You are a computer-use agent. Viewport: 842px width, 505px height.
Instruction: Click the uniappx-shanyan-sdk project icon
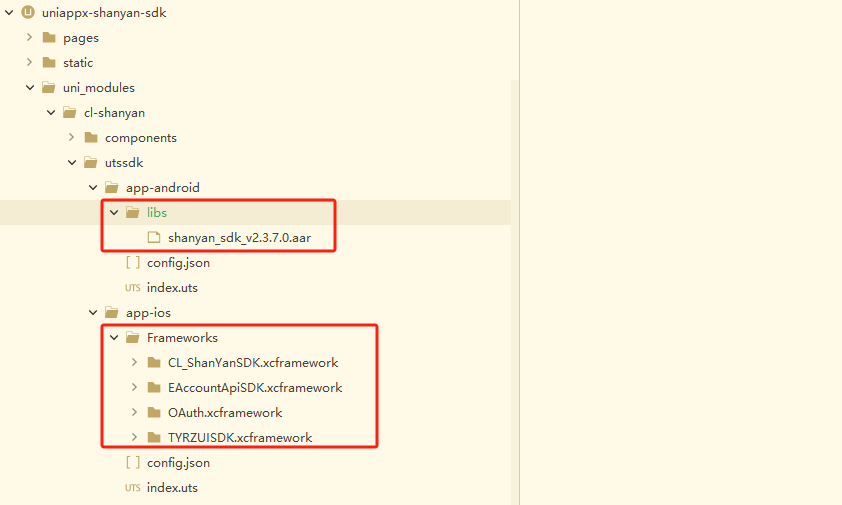28,12
